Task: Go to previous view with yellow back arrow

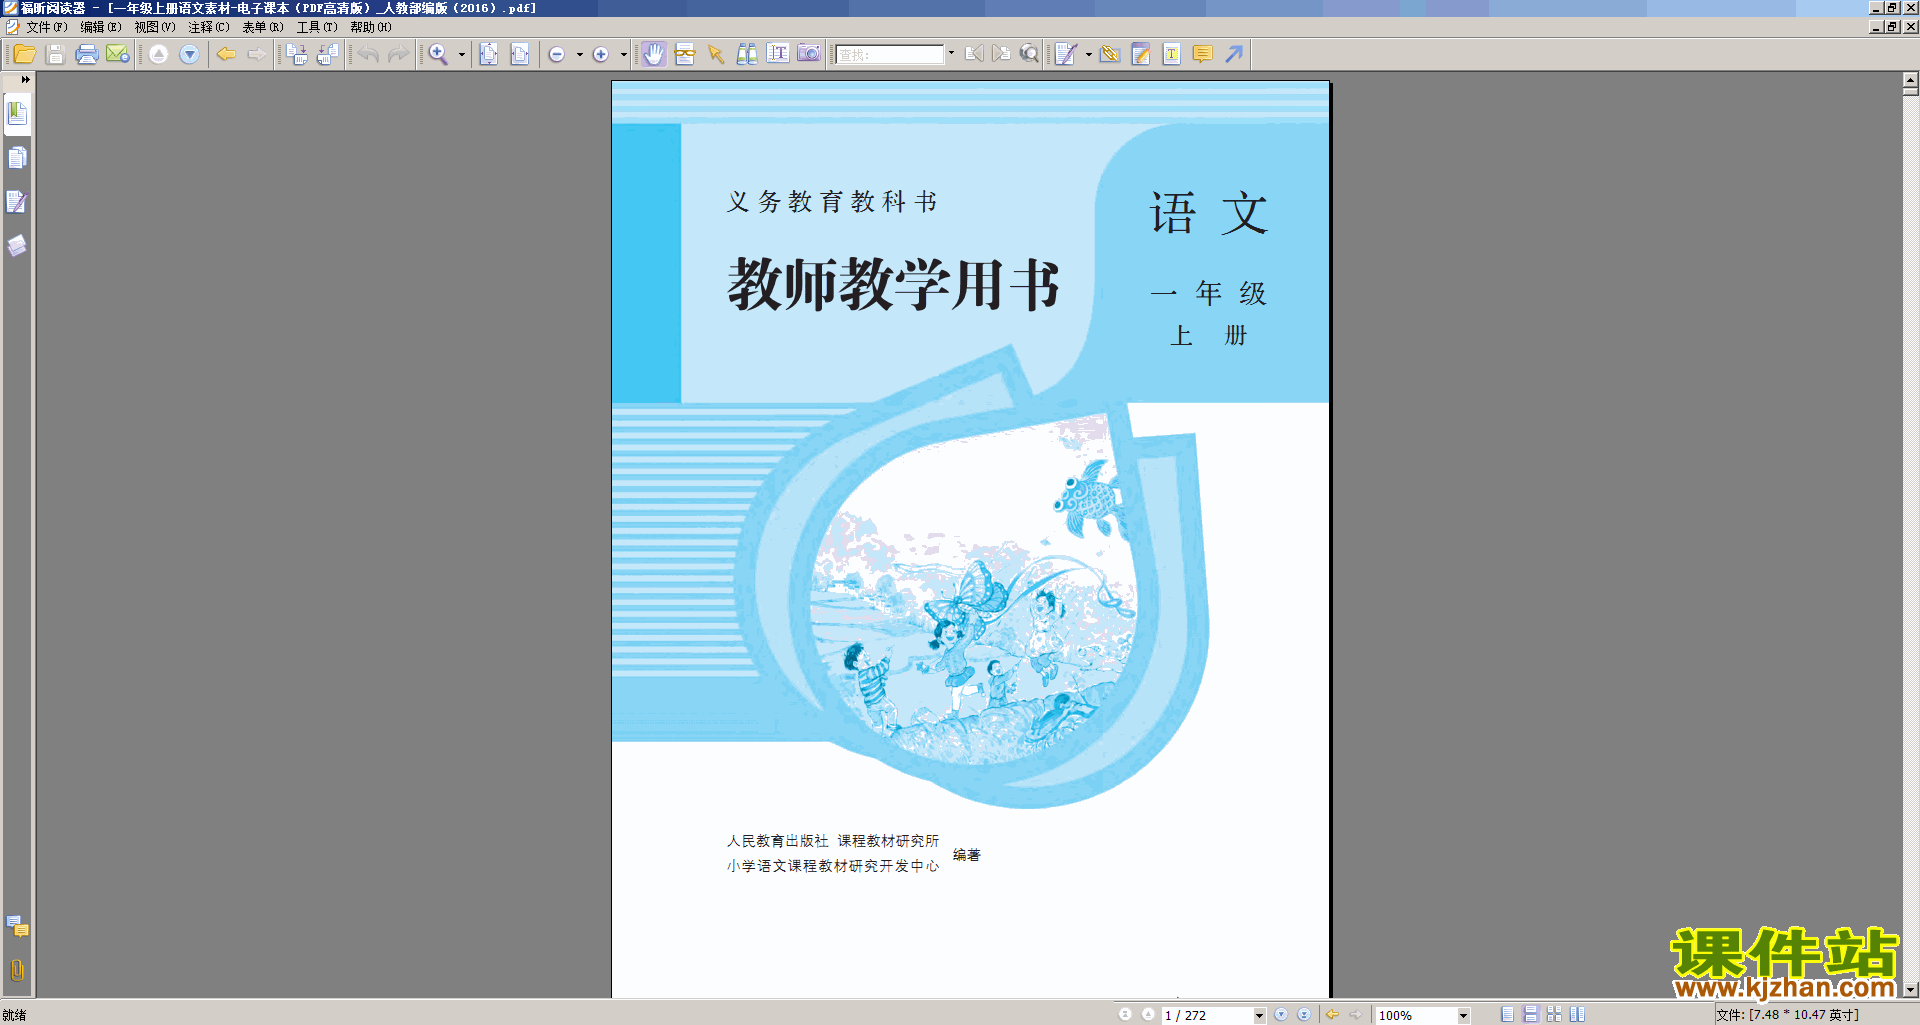Action: point(226,54)
